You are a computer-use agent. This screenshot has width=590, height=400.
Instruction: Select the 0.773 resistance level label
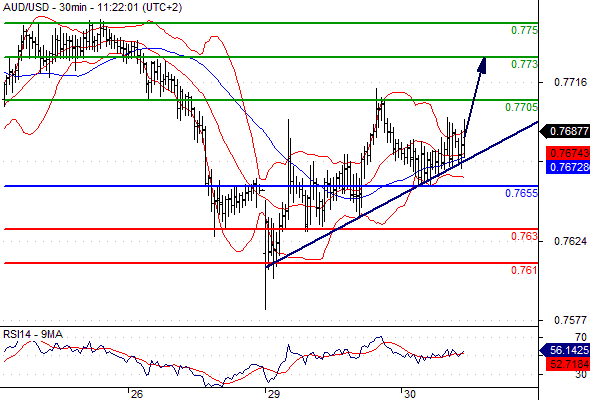pyautogui.click(x=524, y=64)
